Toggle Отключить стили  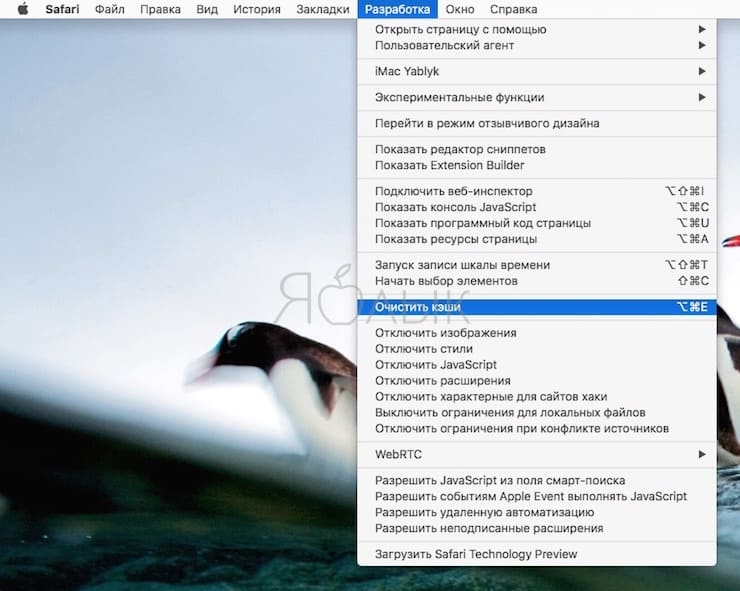(537, 349)
